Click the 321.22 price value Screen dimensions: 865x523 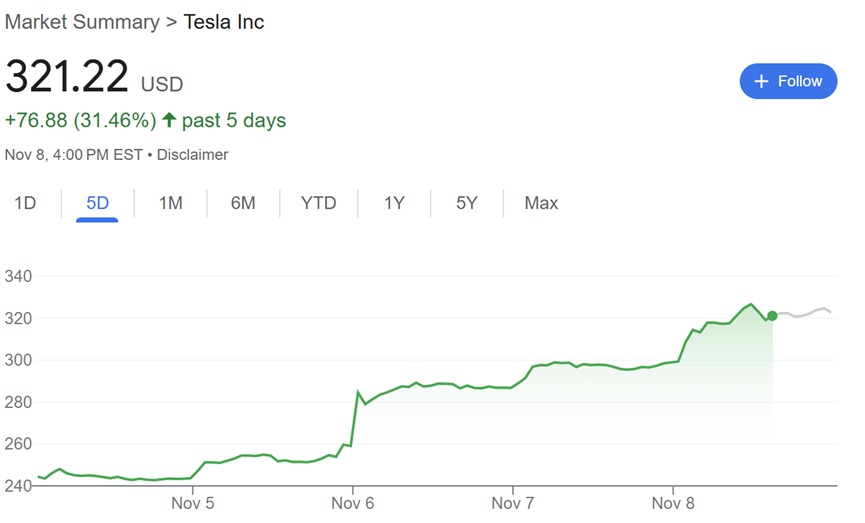coord(67,77)
